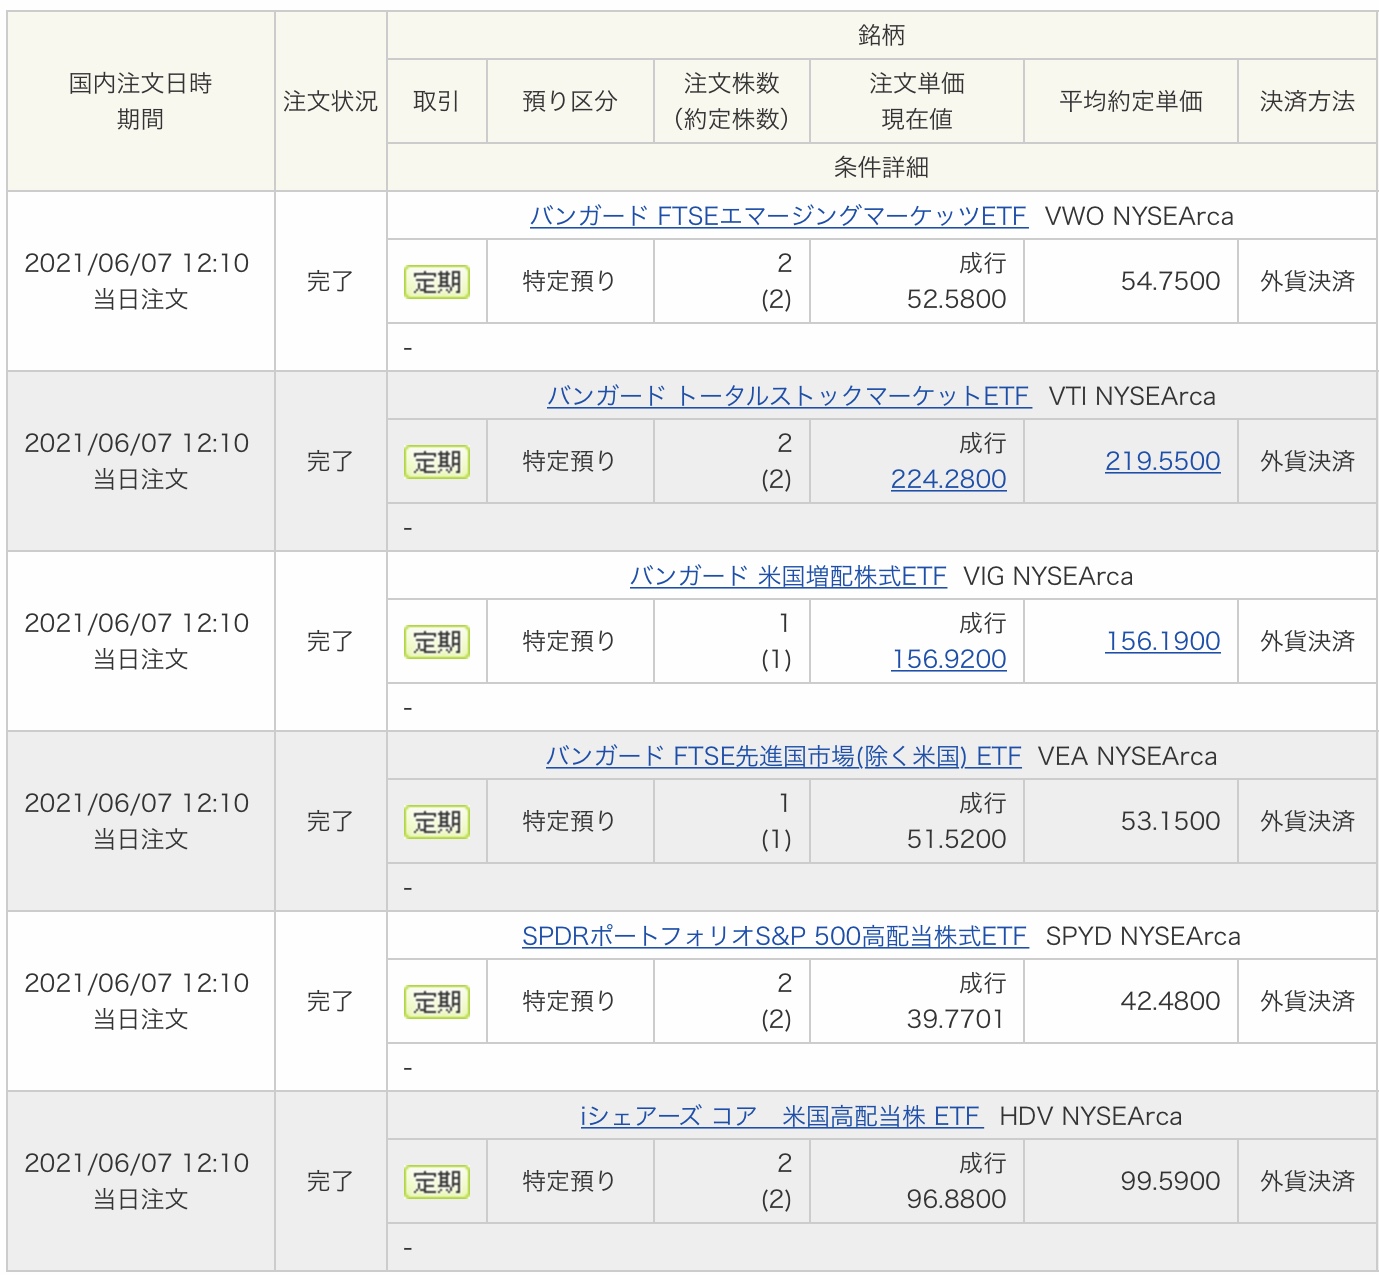Click 完了 status in the VIG row
This screenshot has width=1379, height=1275.
pos(330,641)
